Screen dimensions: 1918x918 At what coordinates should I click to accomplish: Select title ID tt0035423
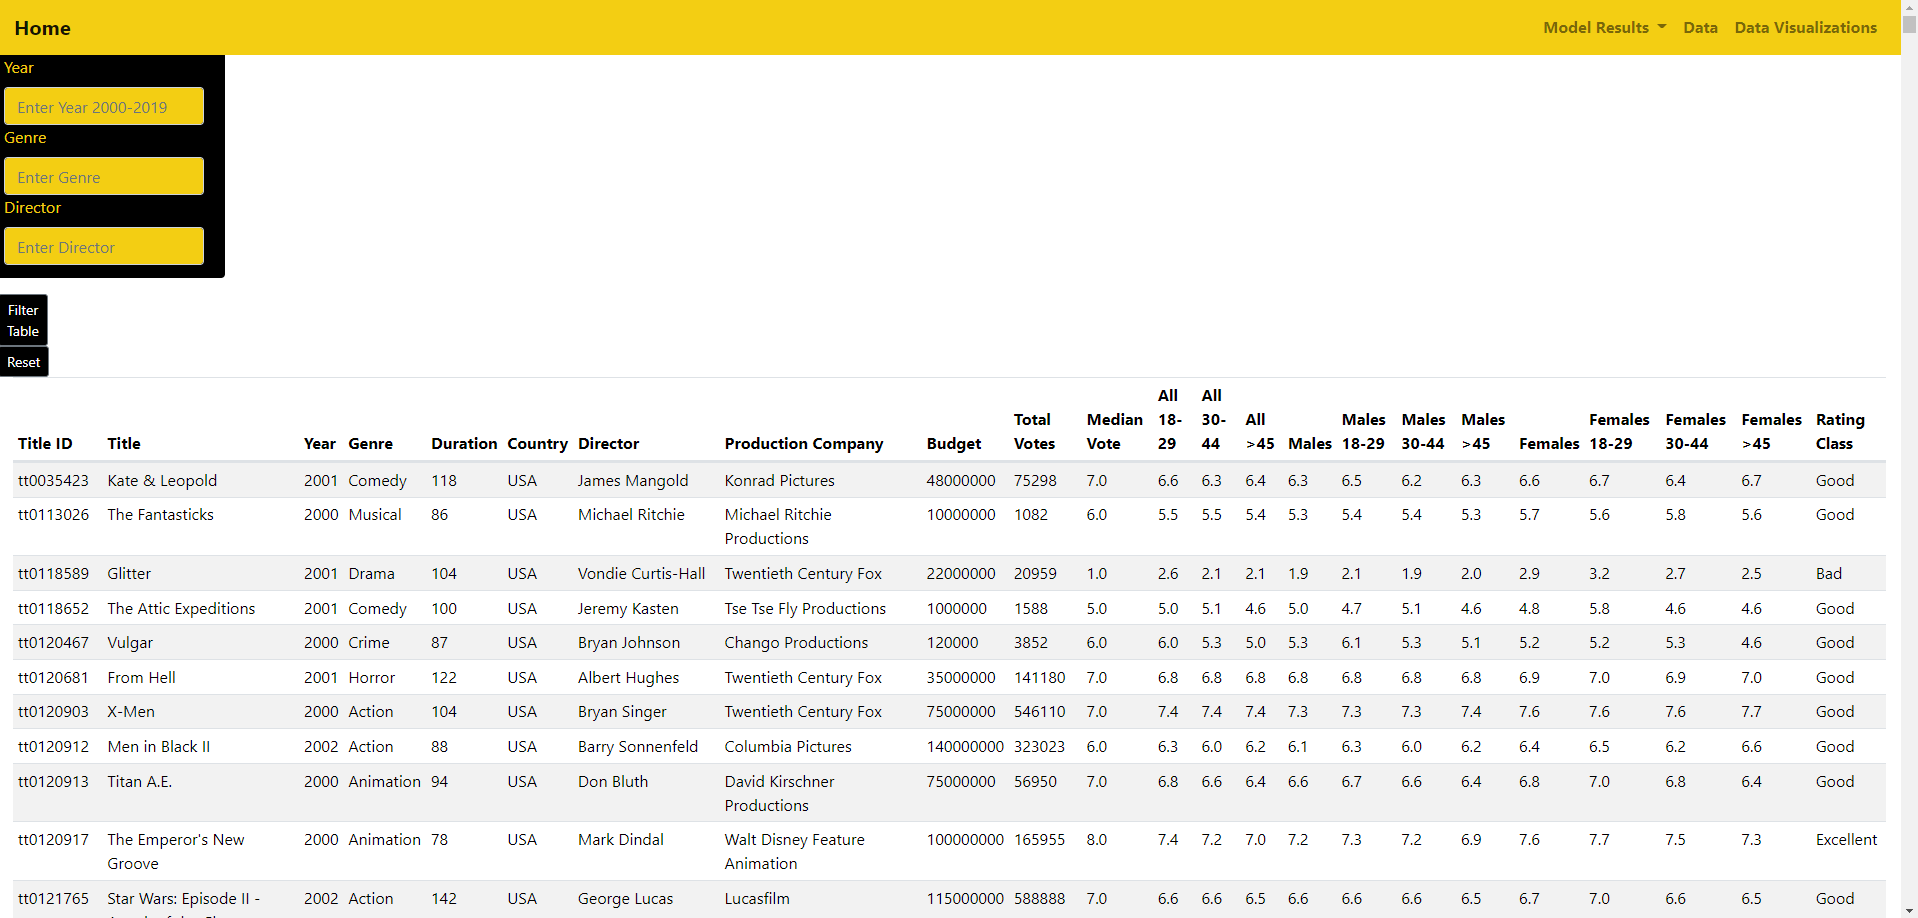53,480
